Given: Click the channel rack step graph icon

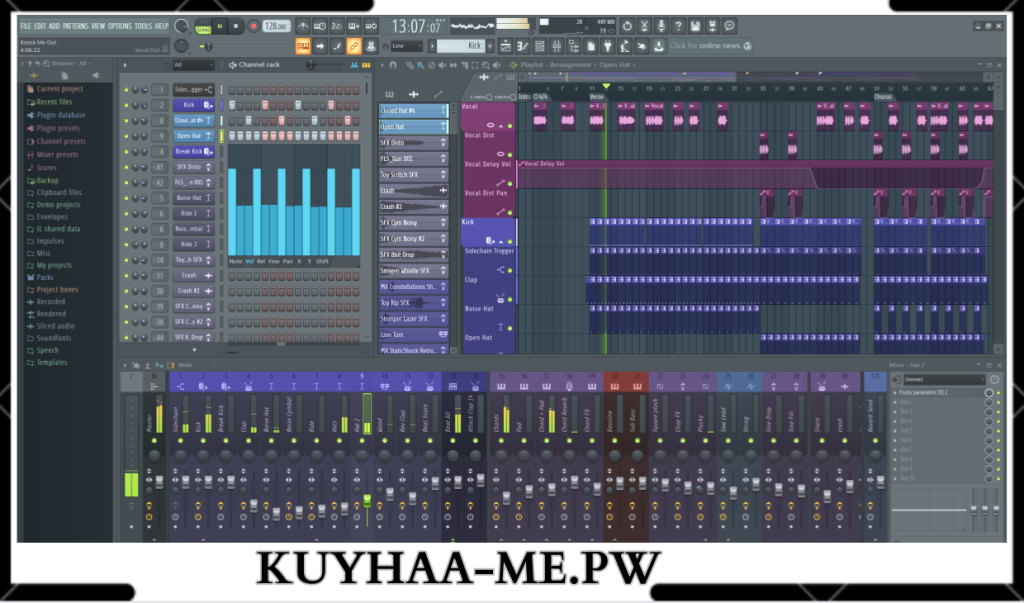Looking at the screenshot, I should pyautogui.click(x=355, y=65).
